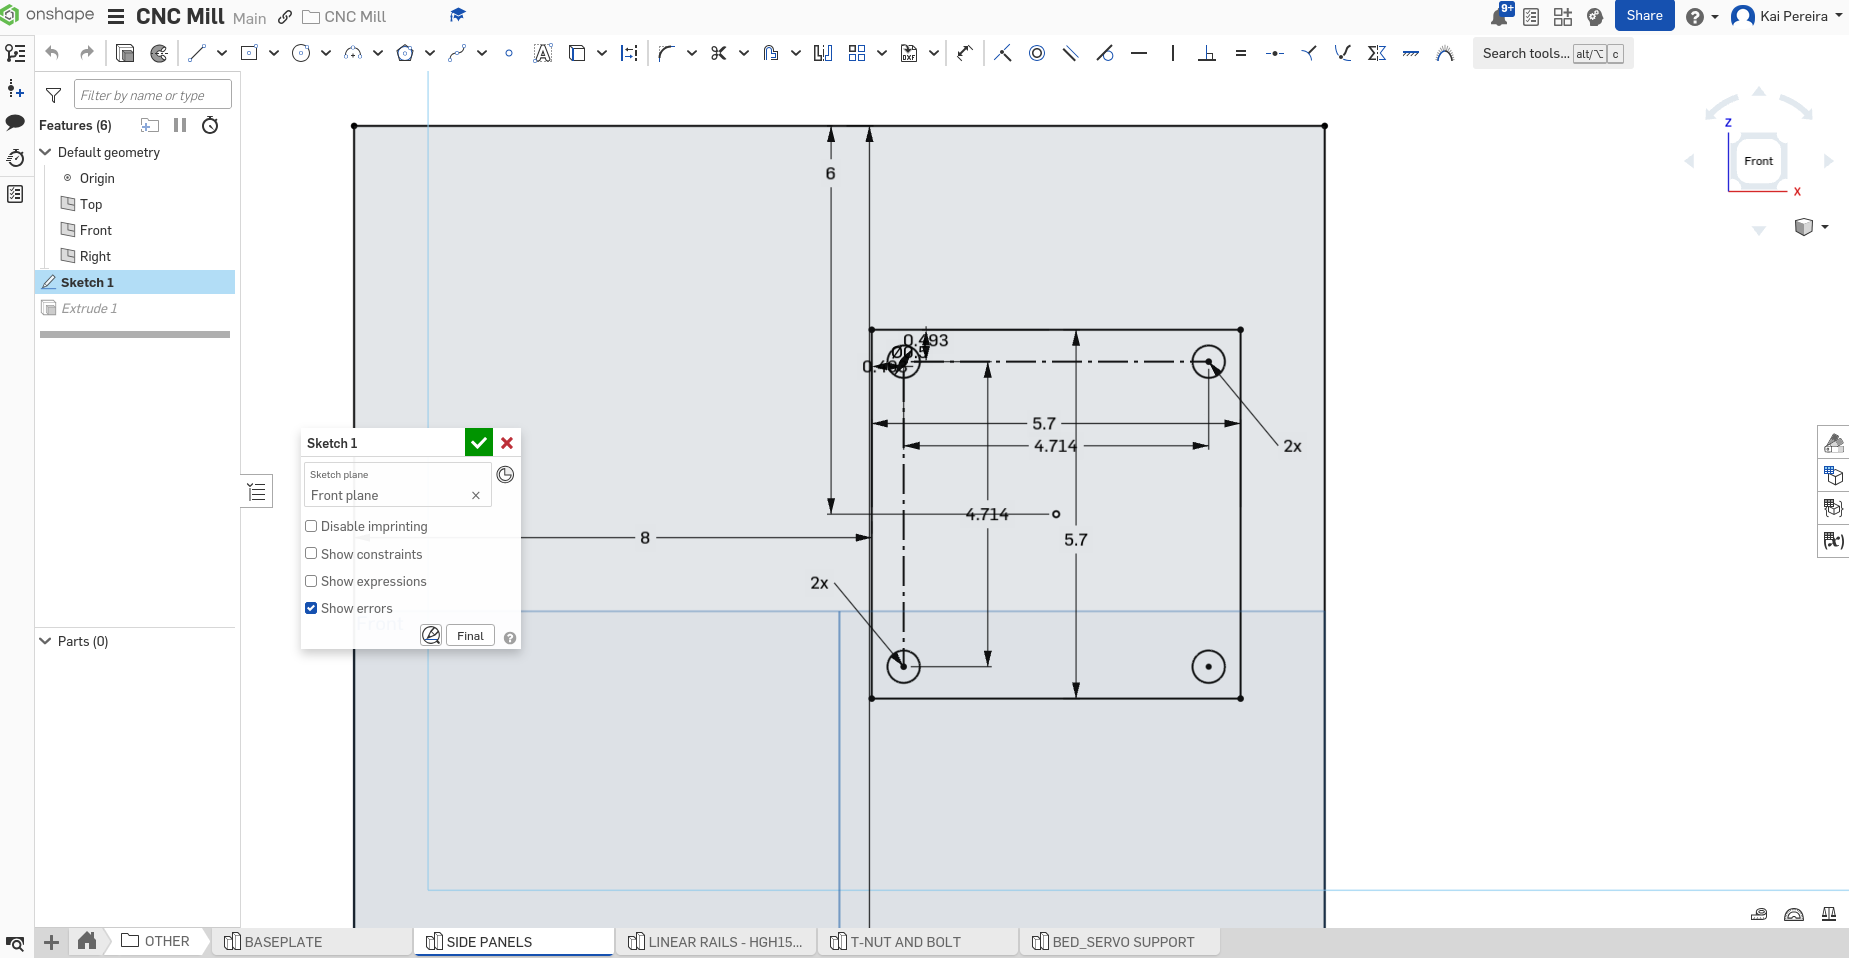Activate the Circle tool
The image size is (1849, 958).
[x=301, y=53]
